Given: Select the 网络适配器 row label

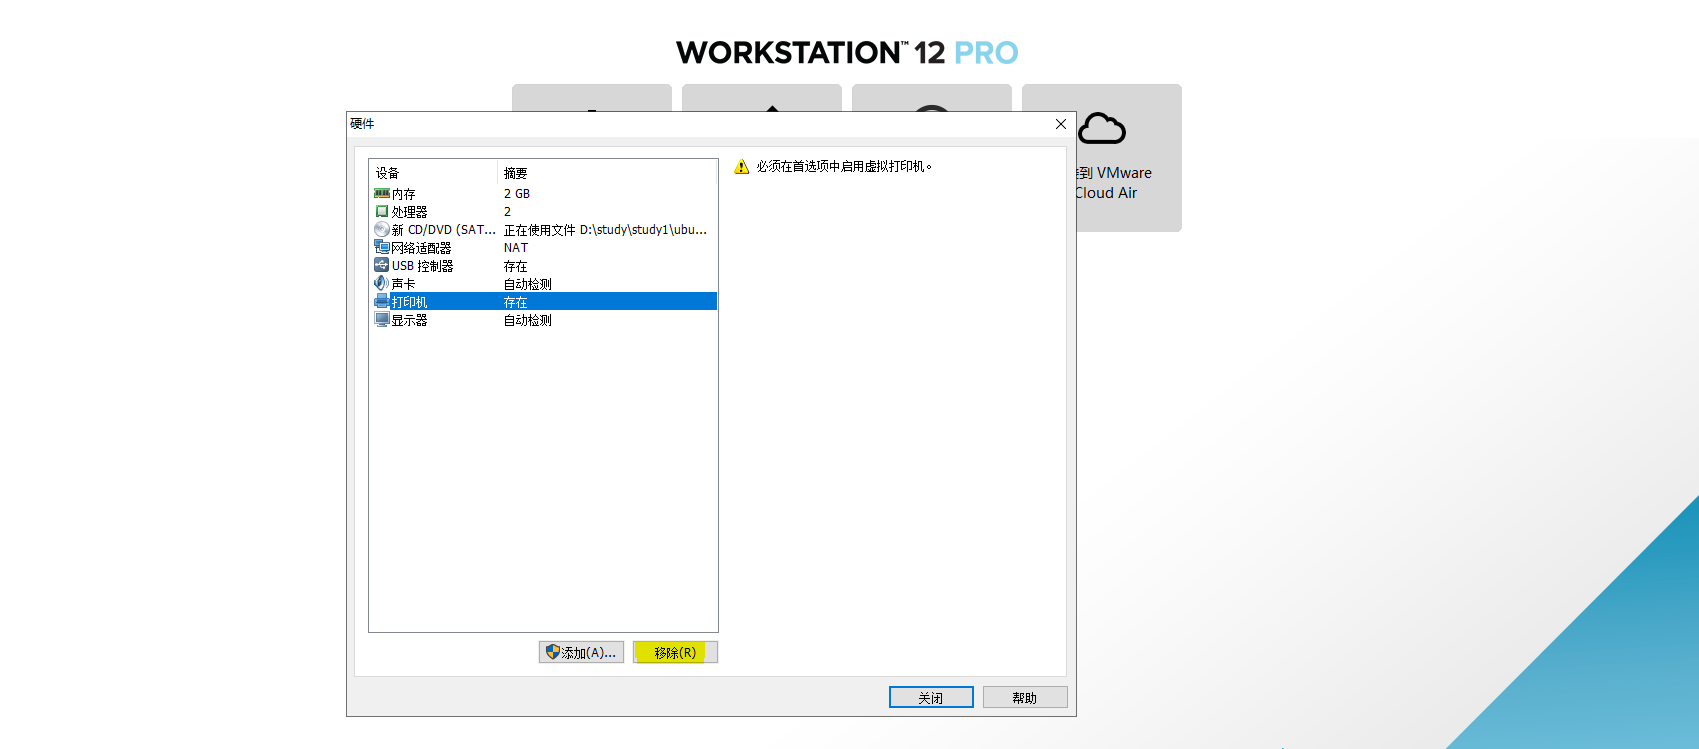Looking at the screenshot, I should tap(422, 248).
